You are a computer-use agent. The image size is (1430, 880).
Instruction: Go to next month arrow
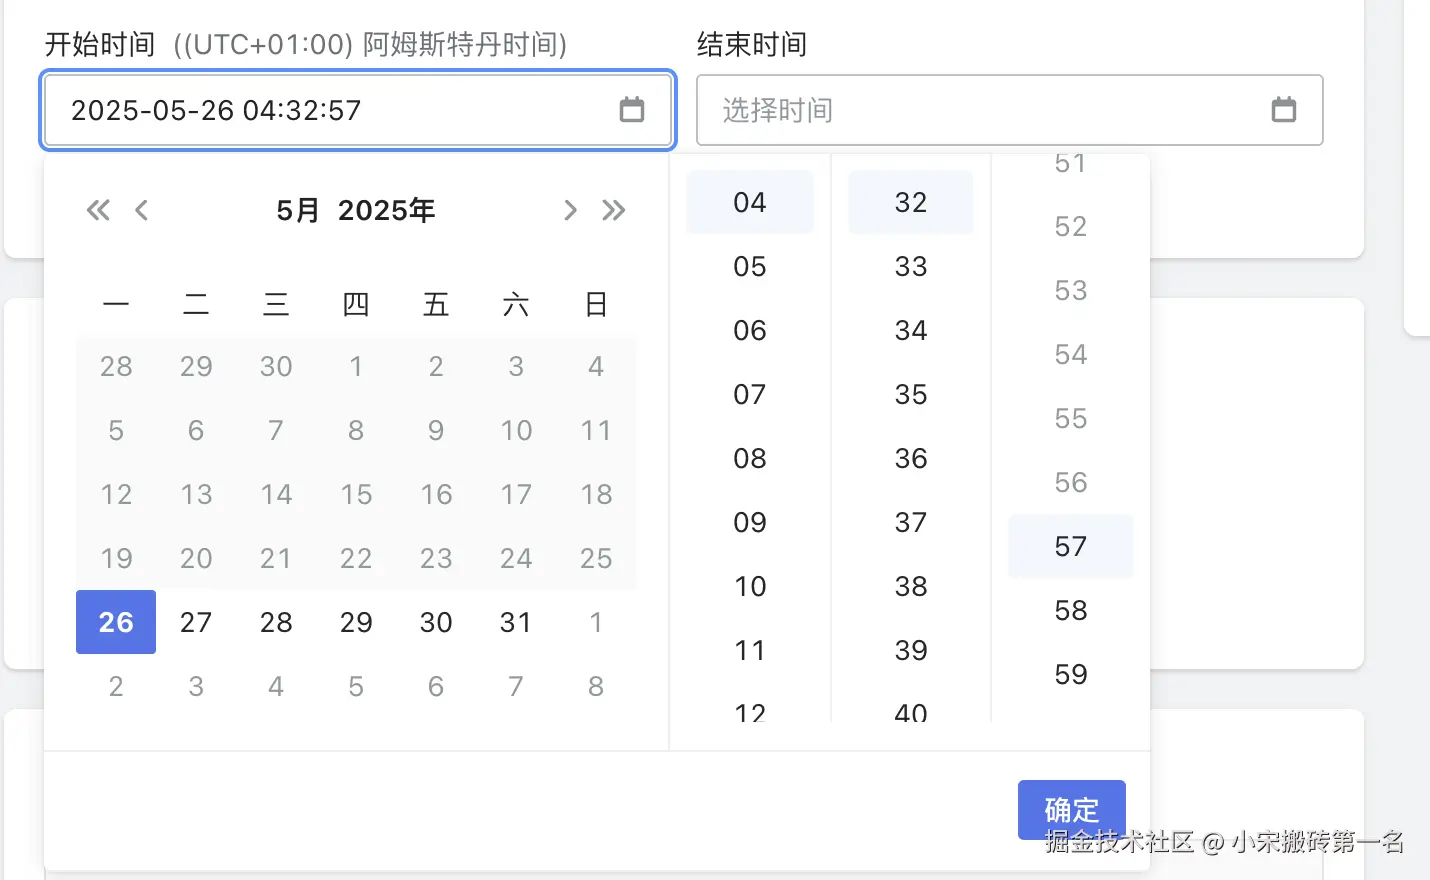[x=570, y=210]
